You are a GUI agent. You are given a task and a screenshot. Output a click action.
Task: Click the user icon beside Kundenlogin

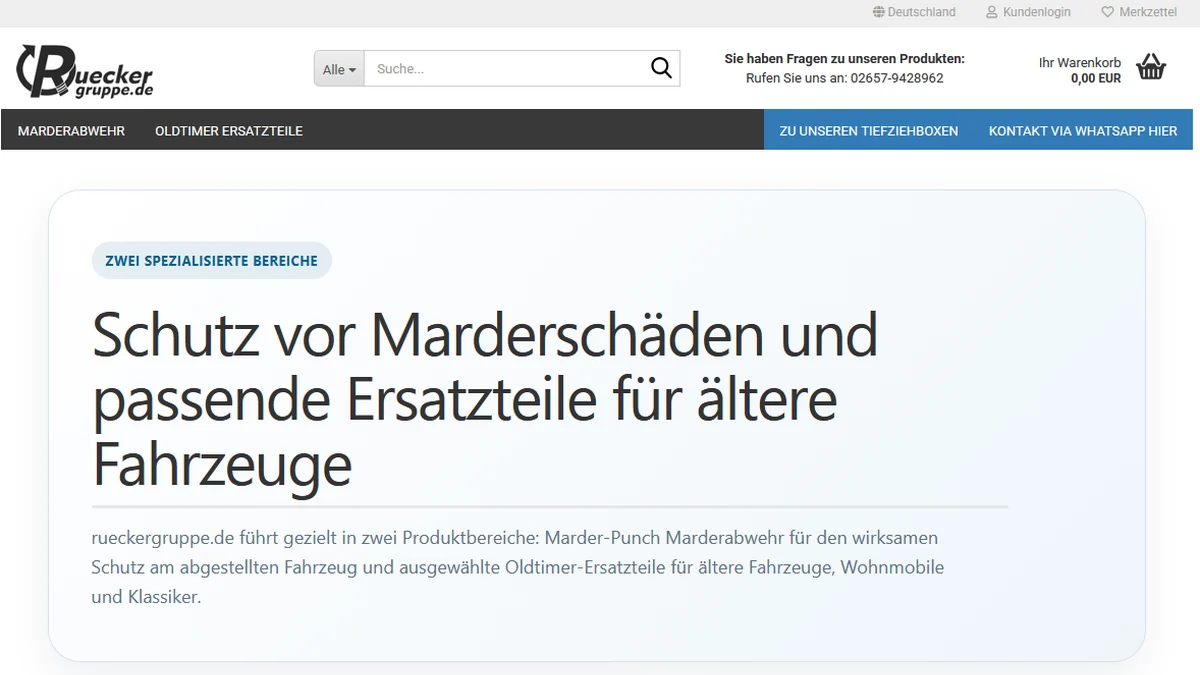pyautogui.click(x=992, y=12)
